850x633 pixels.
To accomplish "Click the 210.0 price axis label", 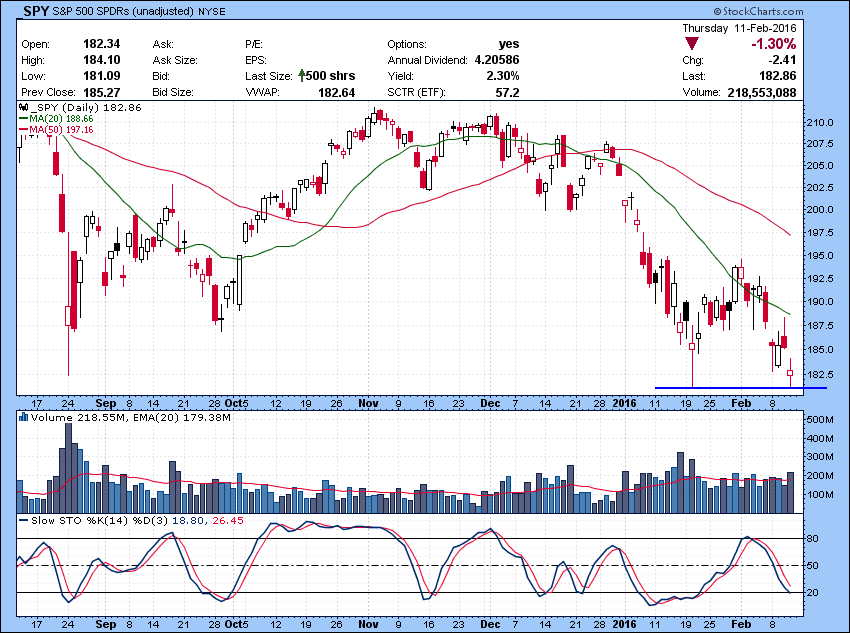I will click(822, 122).
